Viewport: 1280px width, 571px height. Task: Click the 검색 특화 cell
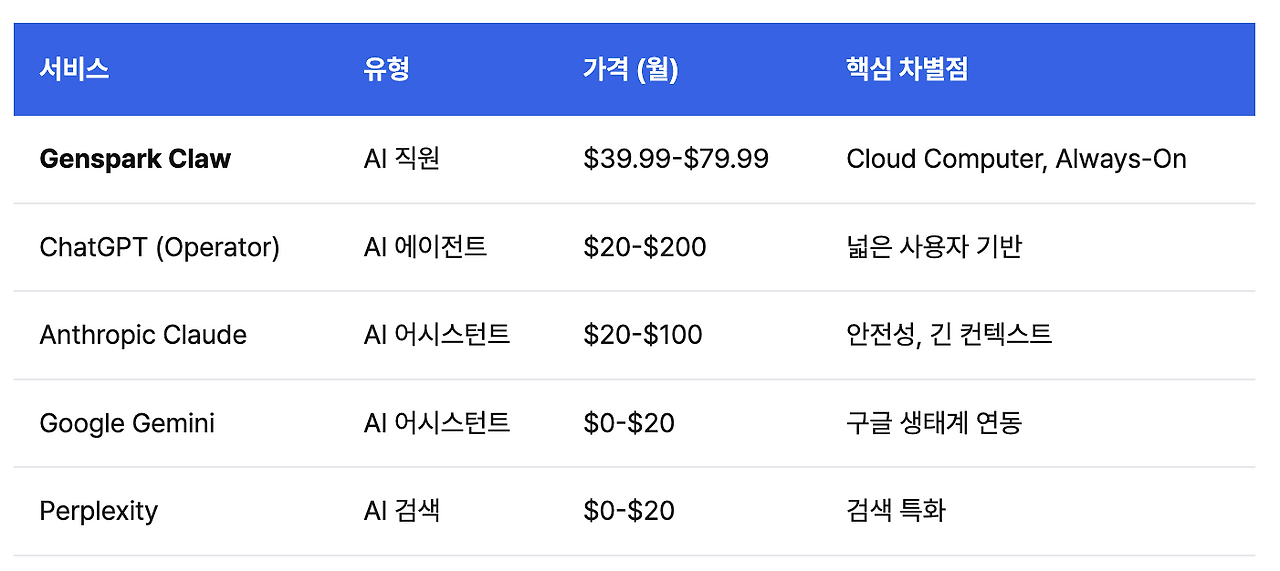coord(895,511)
